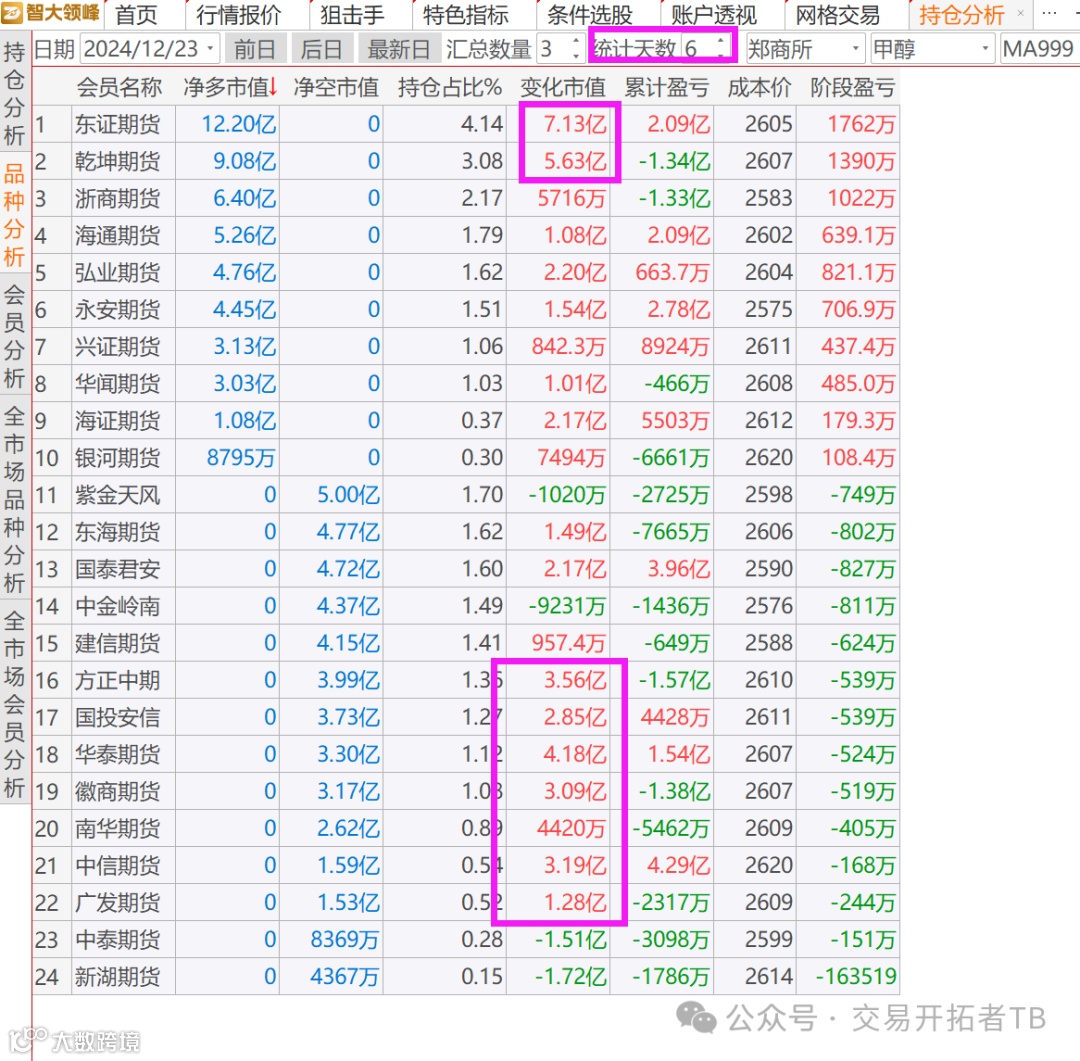Click the MA999 contract field
1080x1061 pixels.
(1039, 49)
